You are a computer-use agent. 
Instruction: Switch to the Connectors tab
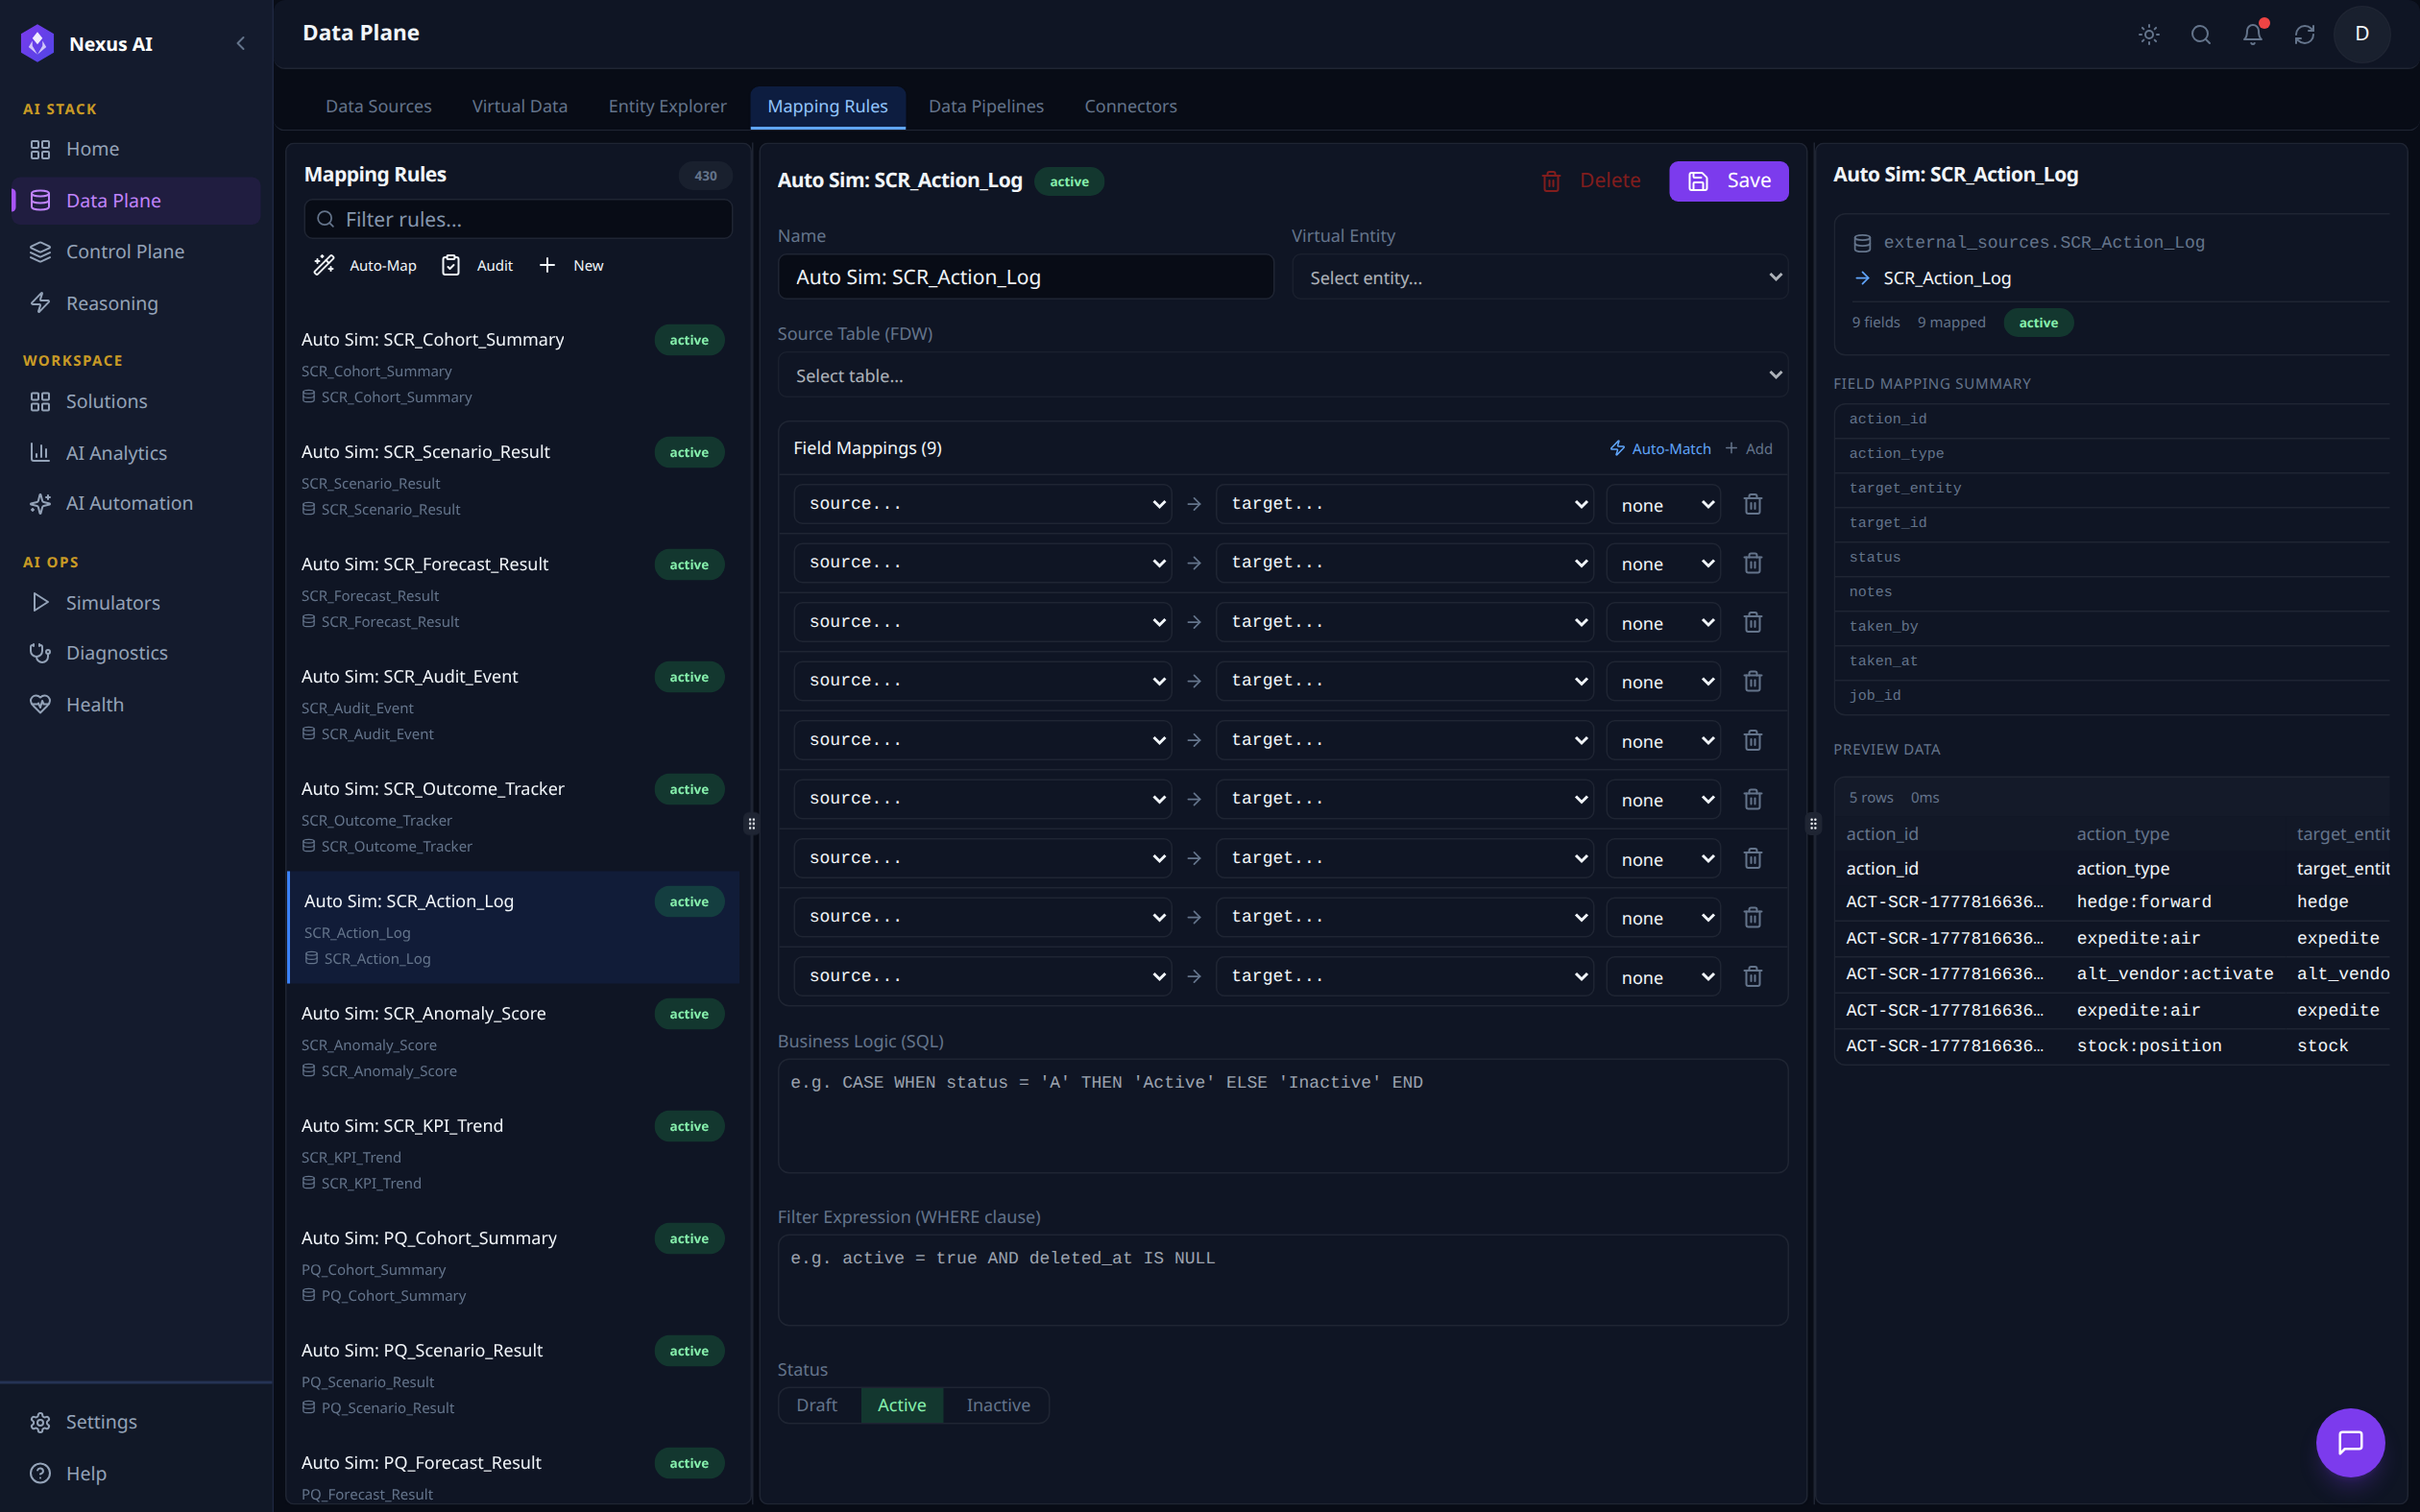pos(1130,106)
